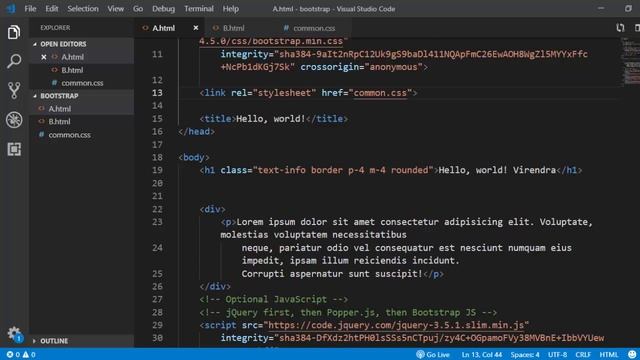The height and width of the screenshot is (360, 640).
Task: Close A.html in Open Editors list
Action: pyautogui.click(x=44, y=57)
